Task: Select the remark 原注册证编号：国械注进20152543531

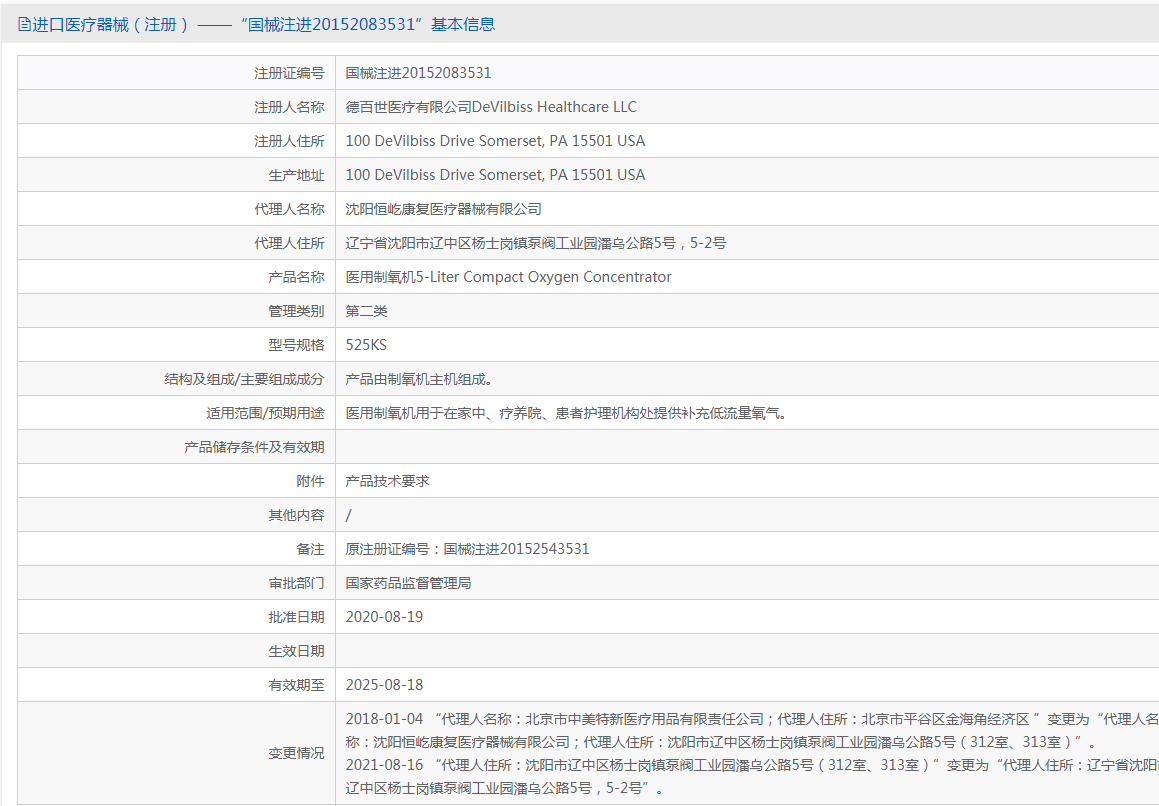Action: coord(467,549)
